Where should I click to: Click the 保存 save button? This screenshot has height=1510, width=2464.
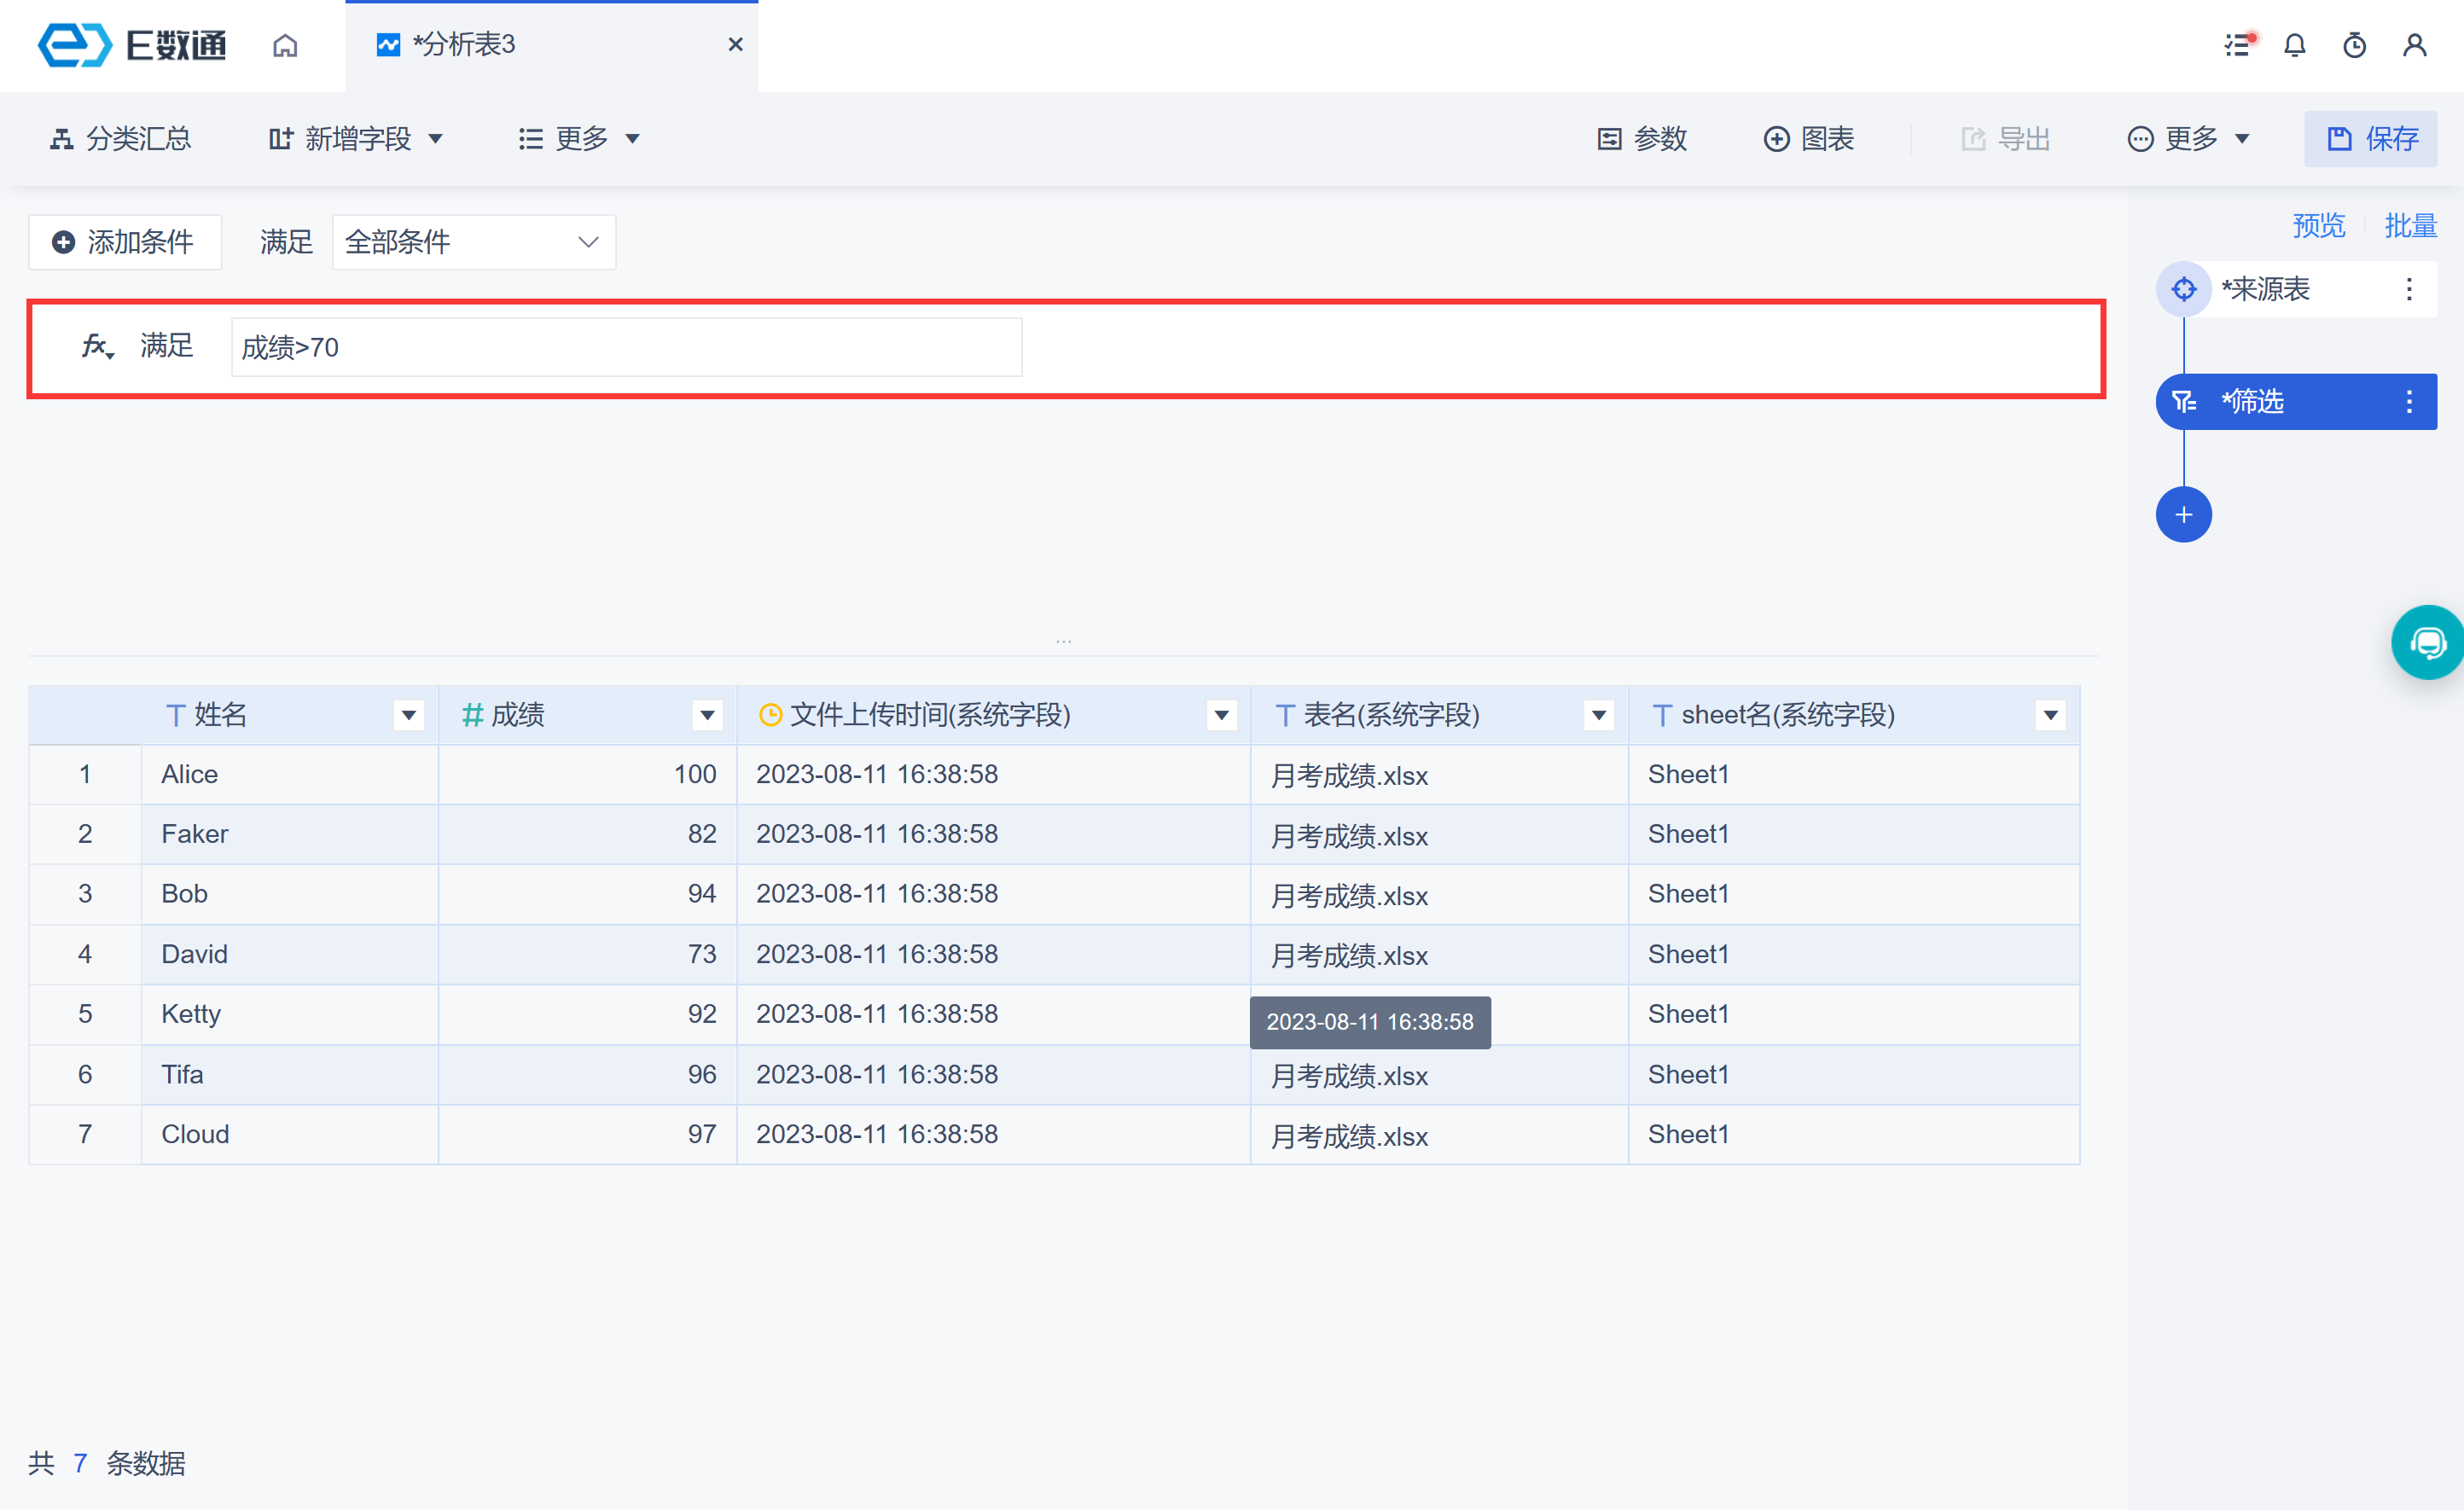(2370, 139)
